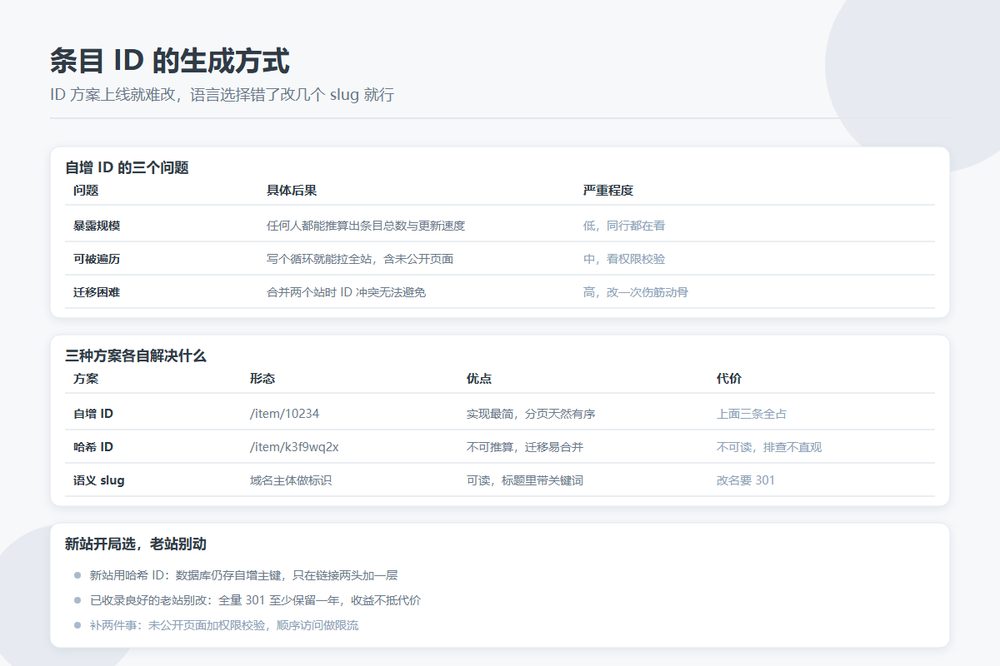Select the row label '可被遍历'
The width and height of the screenshot is (1000, 666).
click(96, 258)
